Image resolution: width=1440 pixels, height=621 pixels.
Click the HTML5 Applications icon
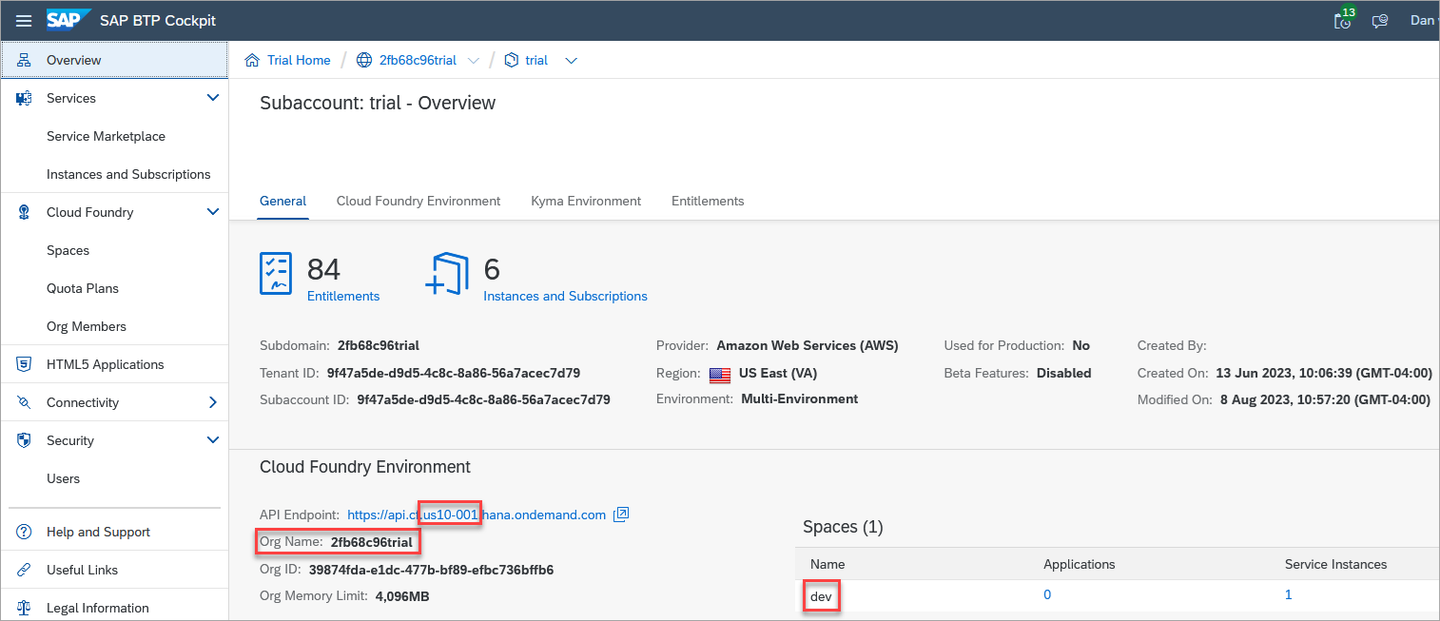tap(24, 364)
